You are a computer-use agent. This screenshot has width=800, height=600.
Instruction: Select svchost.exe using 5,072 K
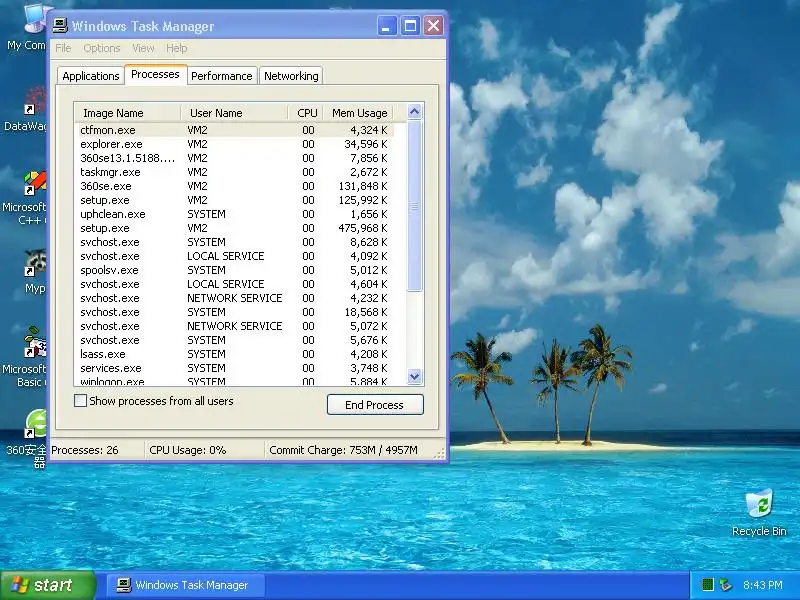[235, 326]
